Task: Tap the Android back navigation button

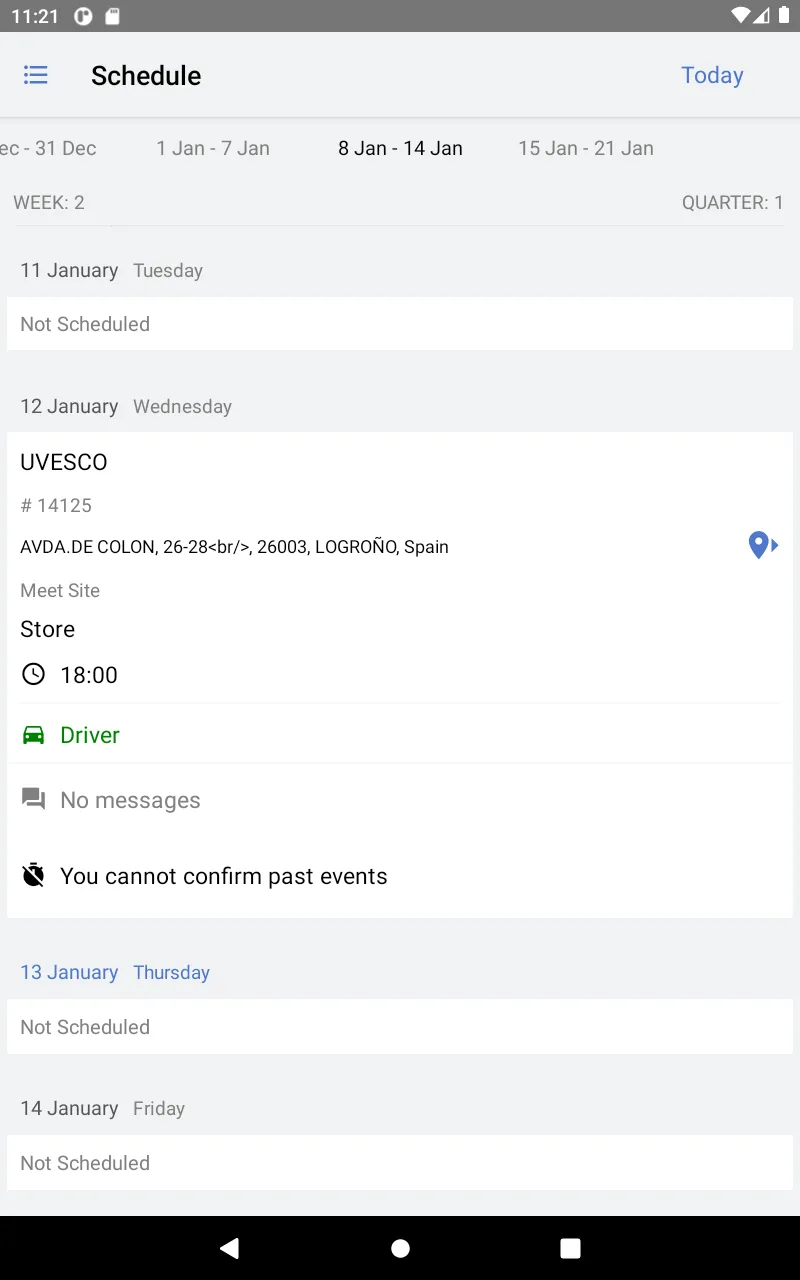Action: tap(230, 1247)
